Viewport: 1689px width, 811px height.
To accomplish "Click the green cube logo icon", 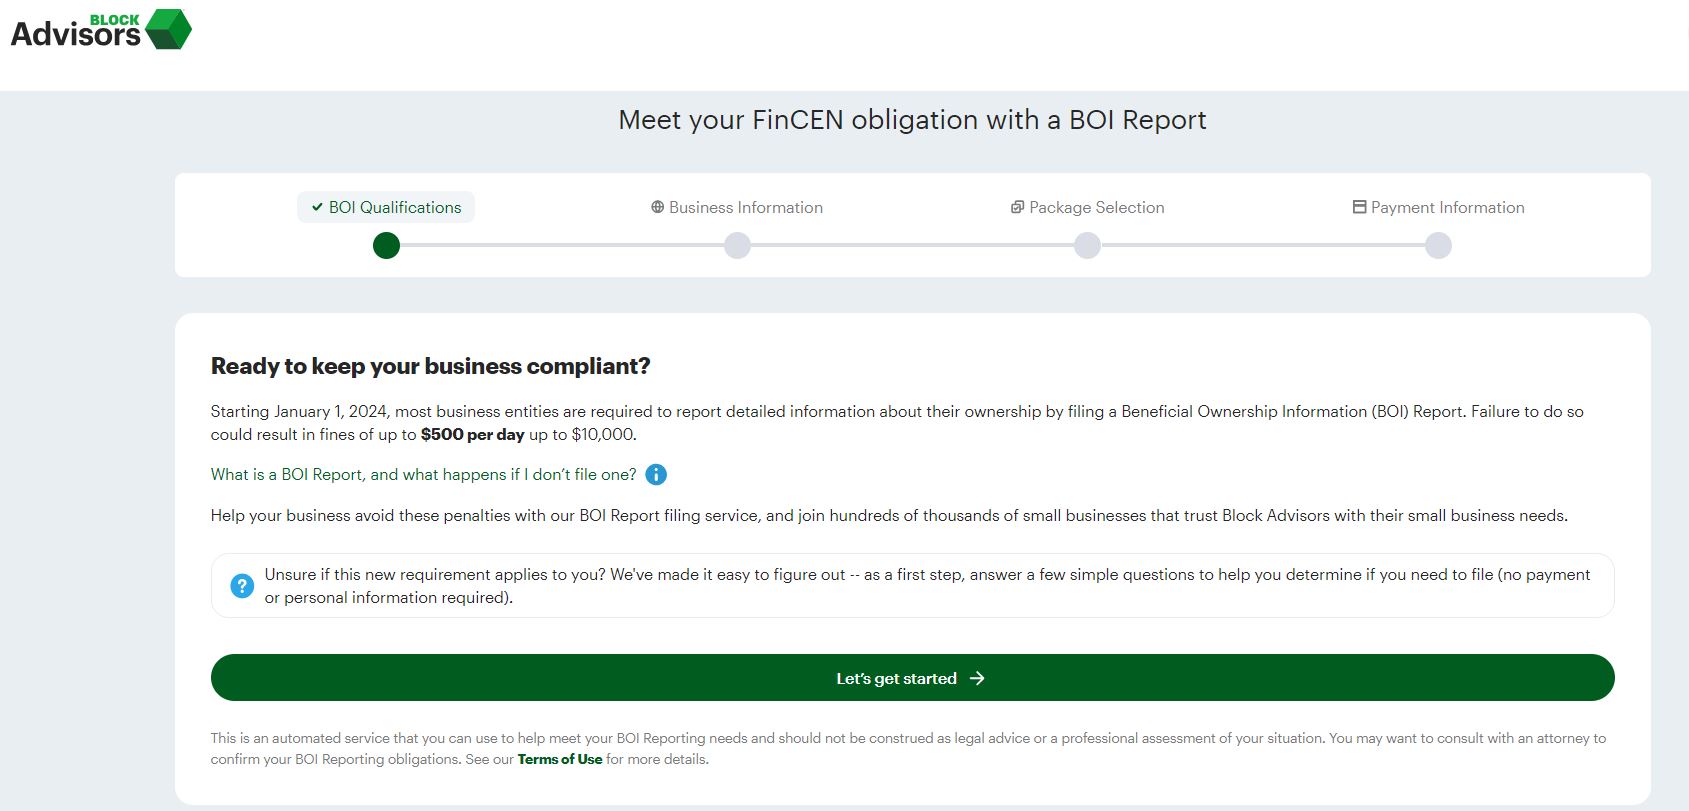I will pyautogui.click(x=168, y=29).
